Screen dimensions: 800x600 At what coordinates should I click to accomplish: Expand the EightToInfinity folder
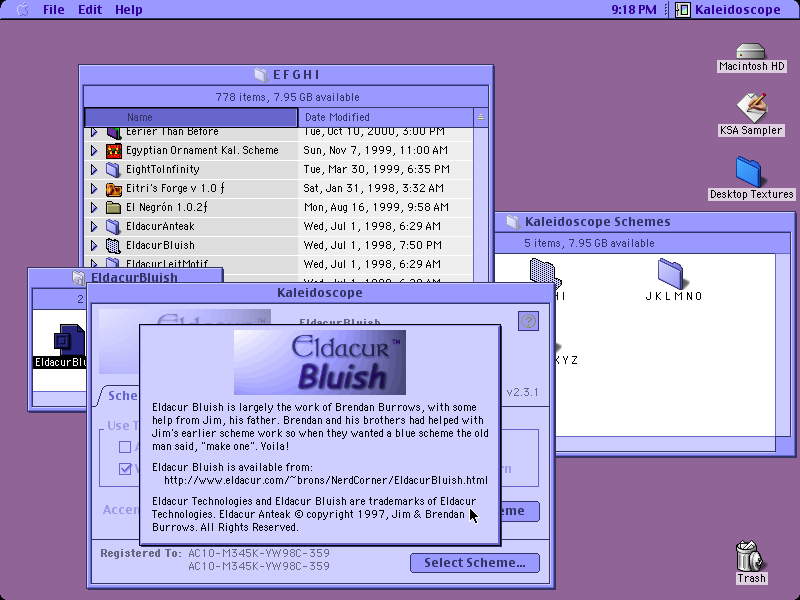pyautogui.click(x=94, y=169)
